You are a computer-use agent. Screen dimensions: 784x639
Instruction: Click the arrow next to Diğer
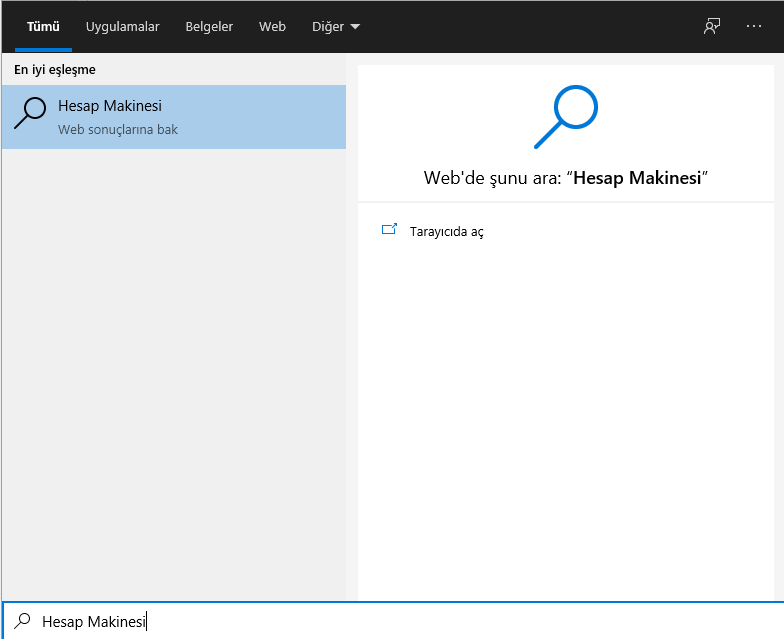click(355, 28)
